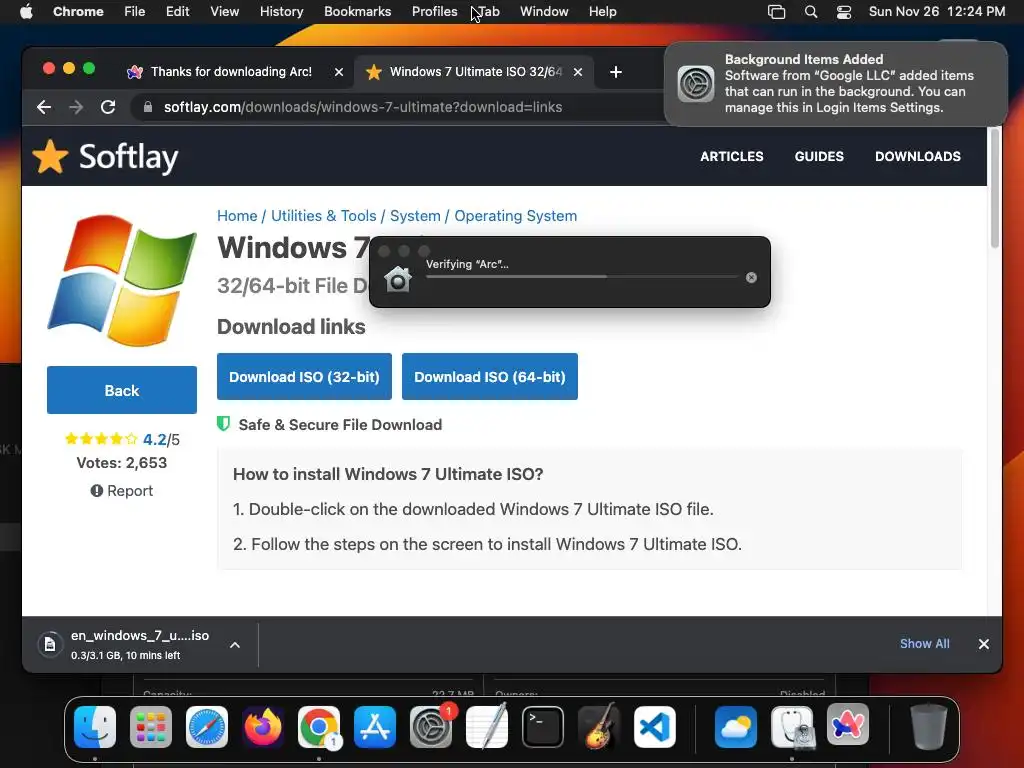Open the File menu
The width and height of the screenshot is (1024, 768).
pyautogui.click(x=135, y=11)
